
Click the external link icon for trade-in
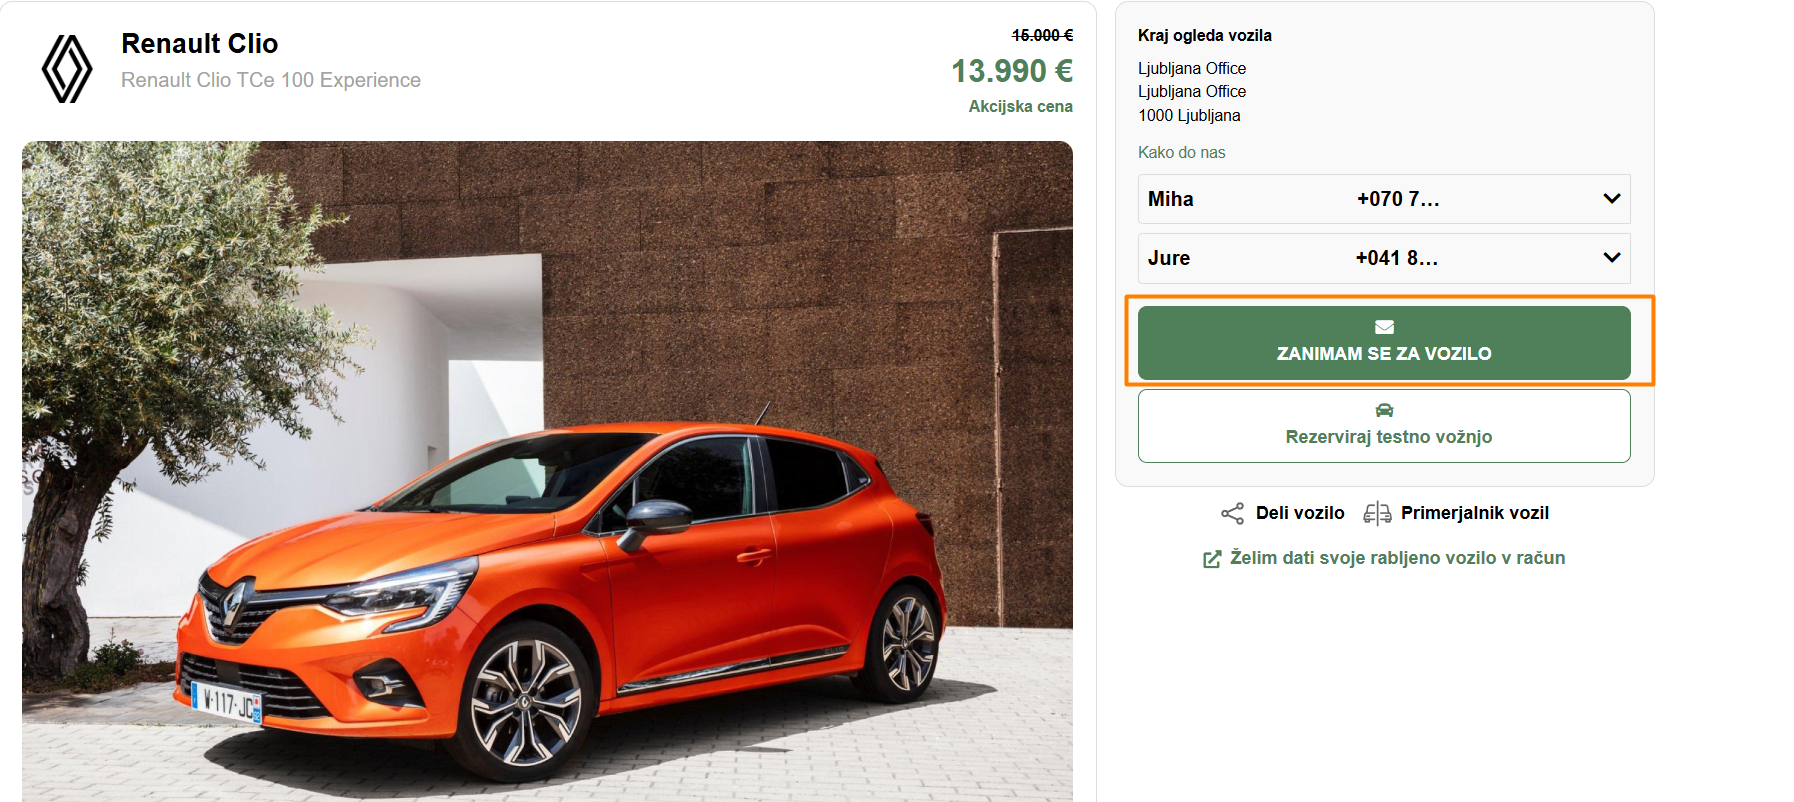point(1212,559)
